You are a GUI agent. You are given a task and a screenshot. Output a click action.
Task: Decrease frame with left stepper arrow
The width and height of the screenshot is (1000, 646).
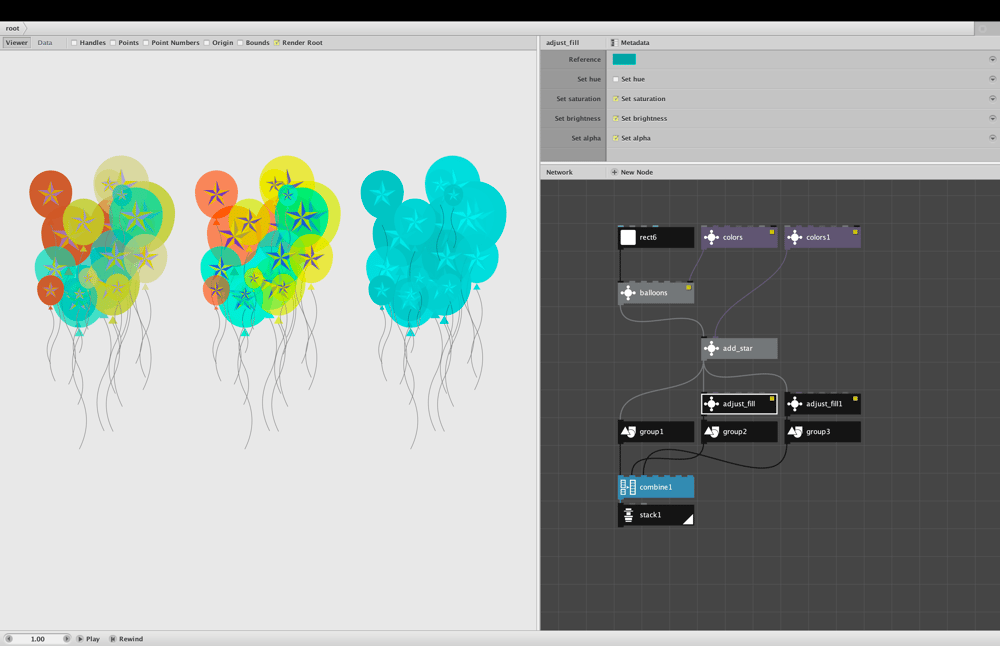click(9, 639)
